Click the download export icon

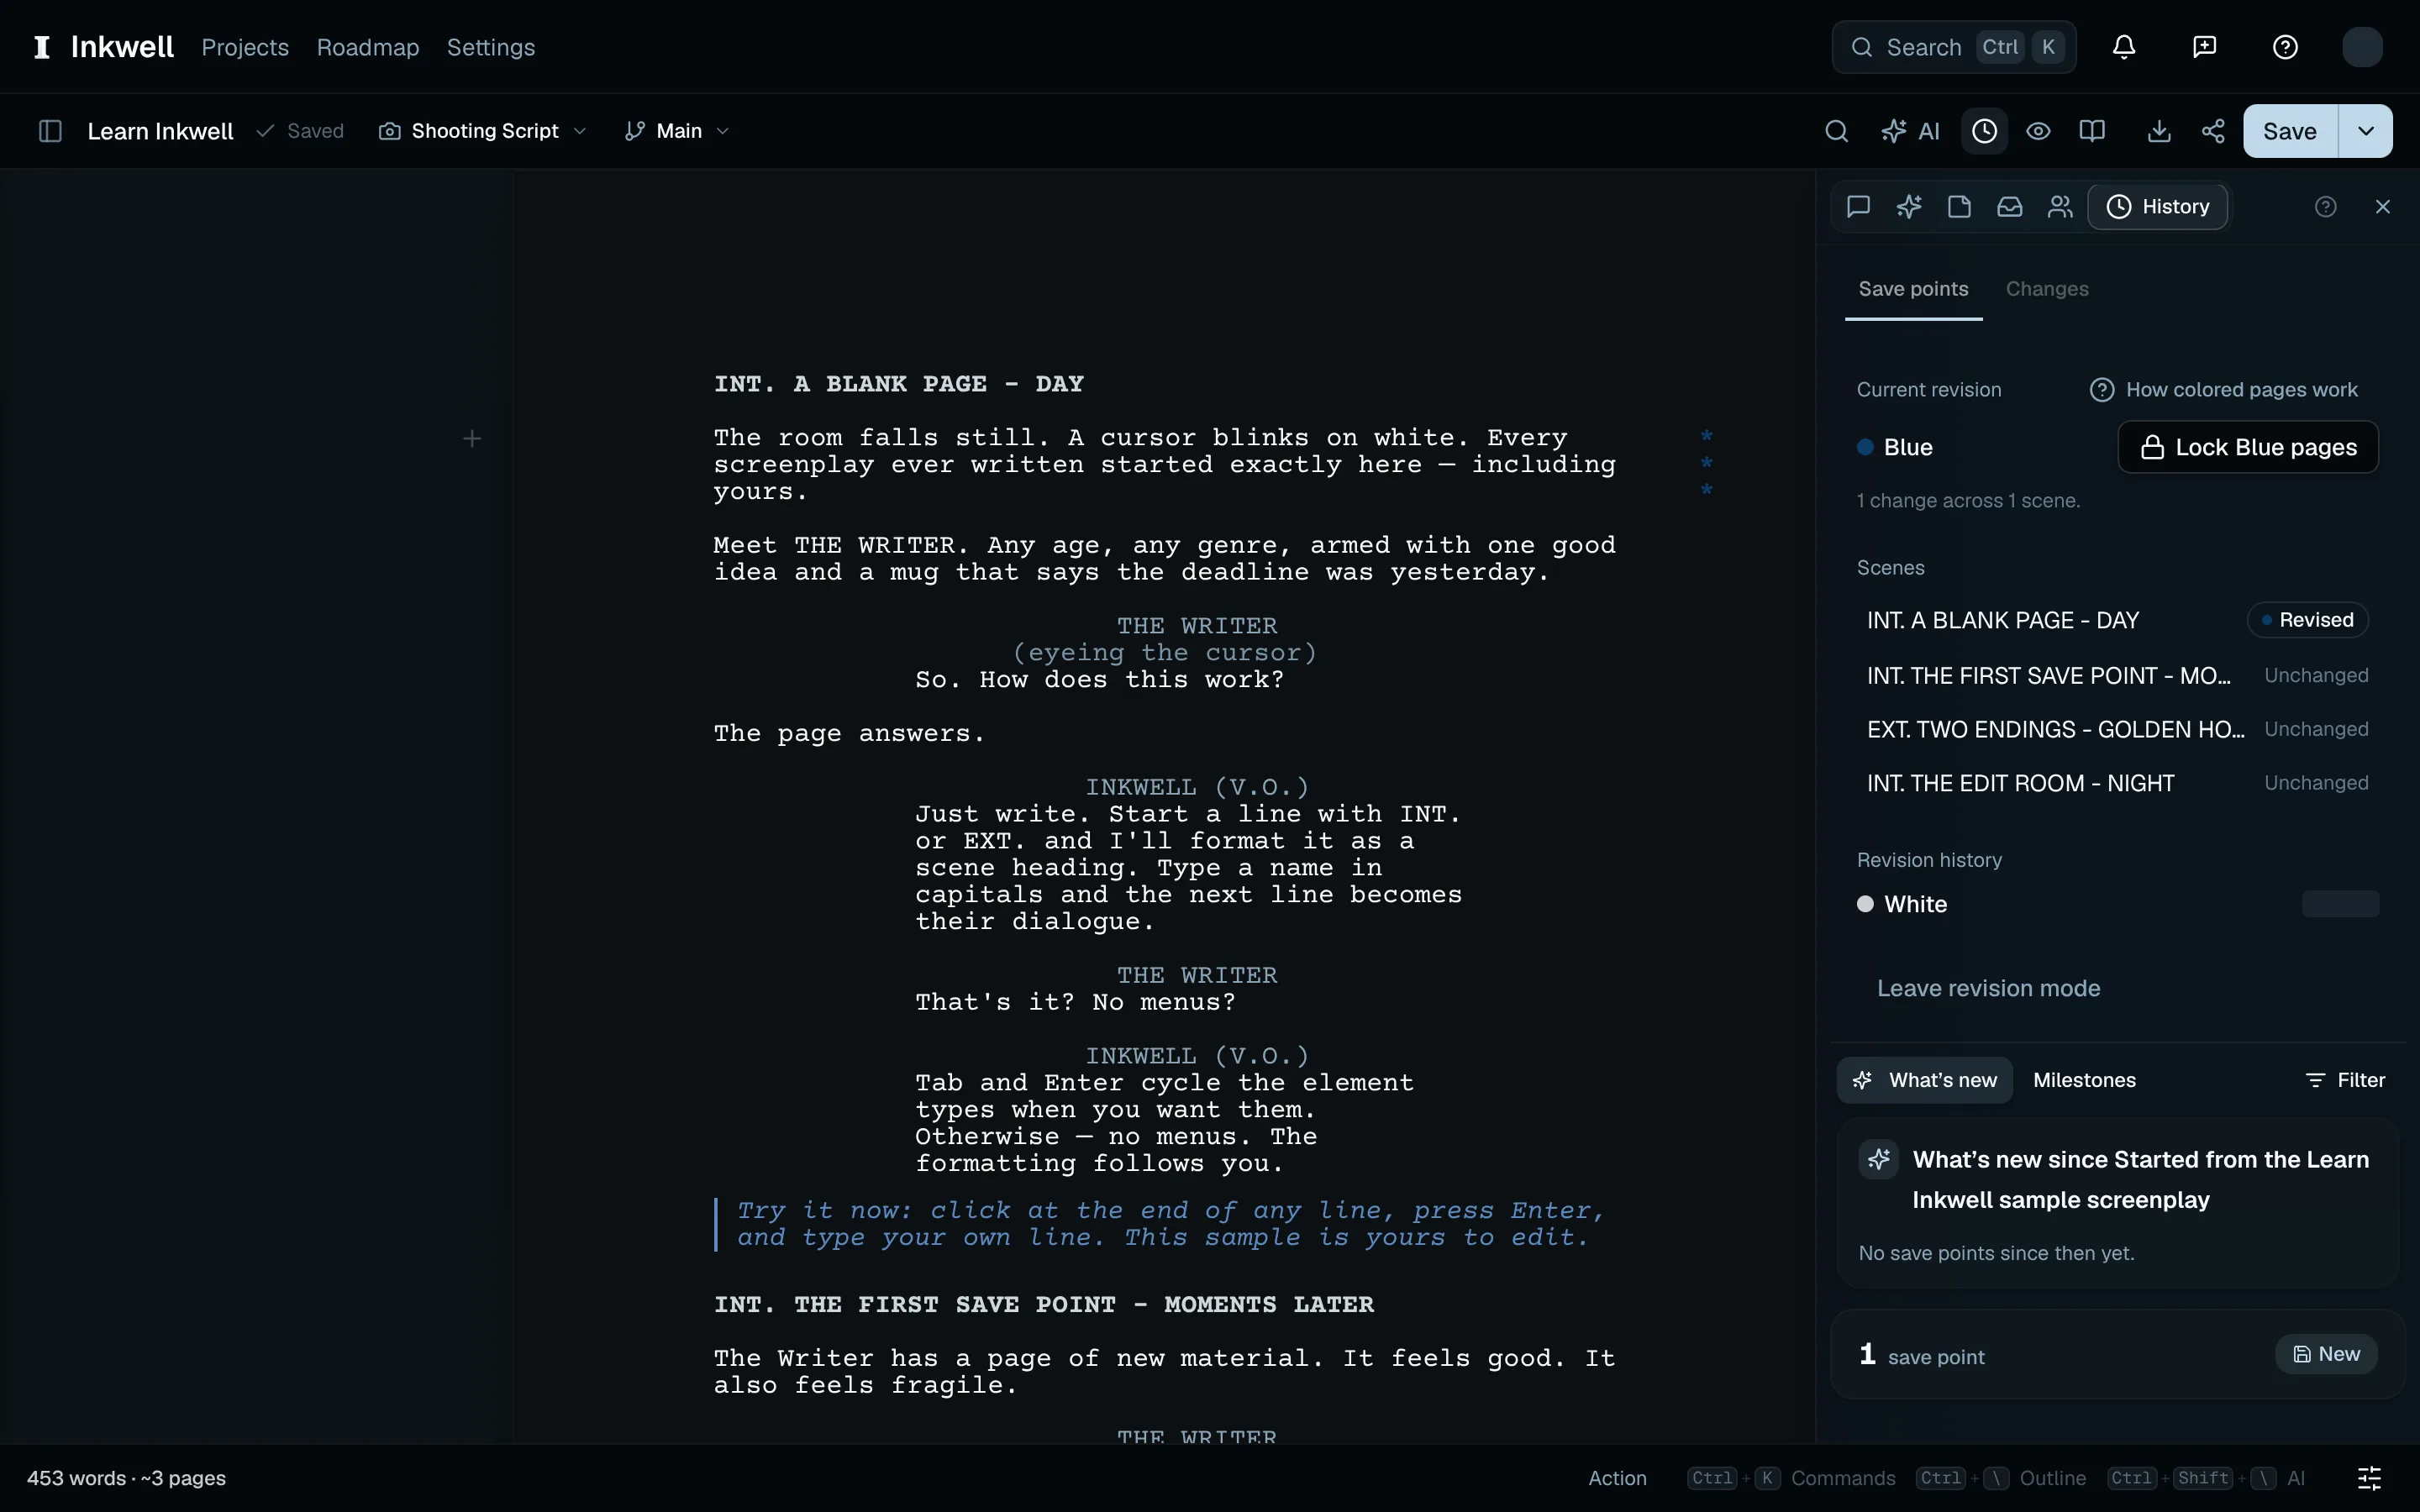coord(2159,131)
